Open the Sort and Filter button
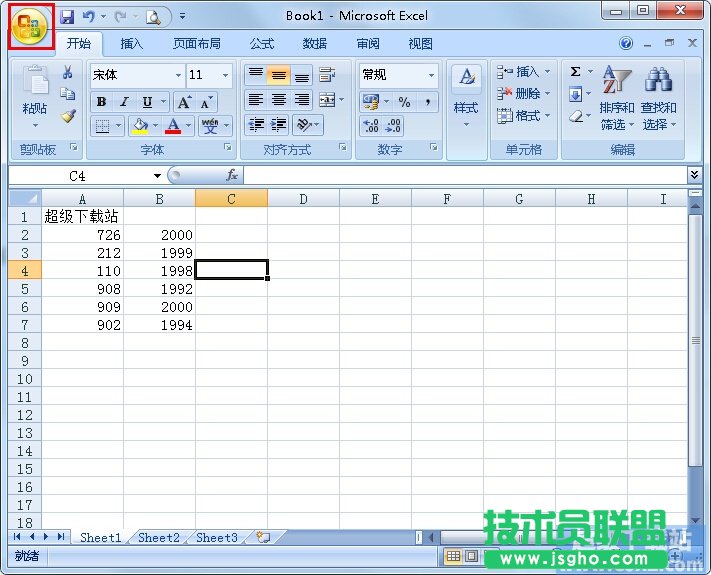Image resolution: width=711 pixels, height=575 pixels. [617, 98]
